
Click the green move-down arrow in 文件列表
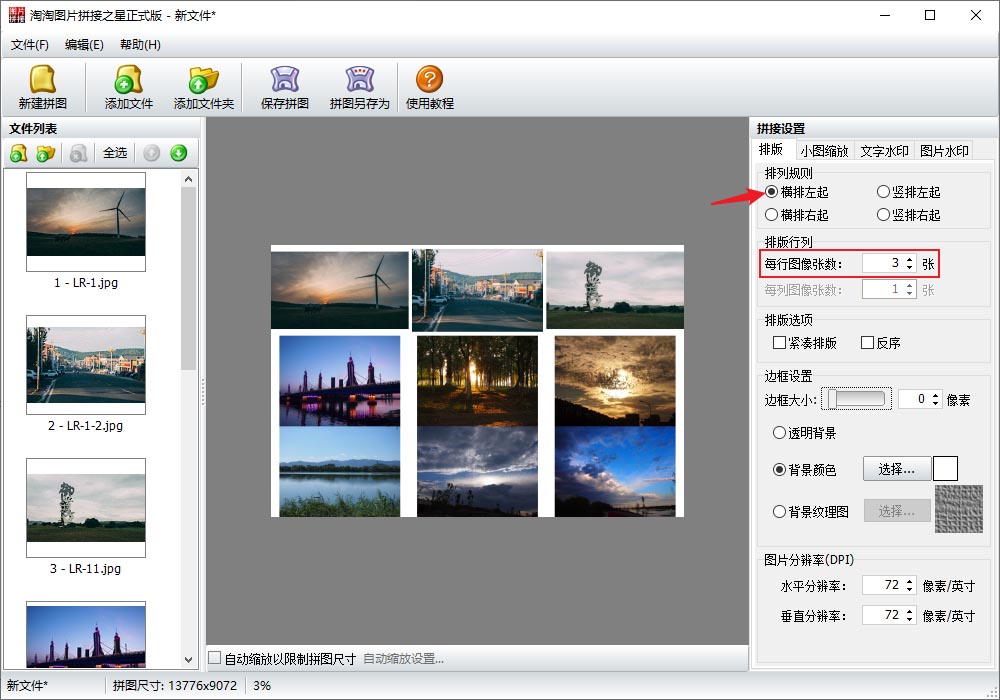(x=179, y=153)
